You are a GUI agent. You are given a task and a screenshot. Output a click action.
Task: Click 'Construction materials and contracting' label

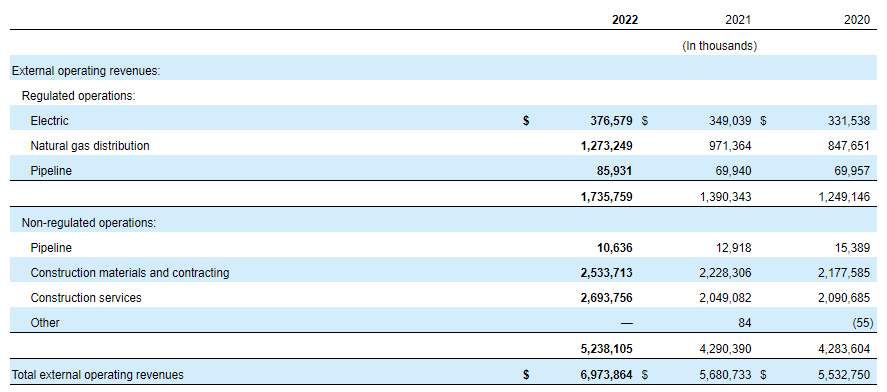point(130,273)
